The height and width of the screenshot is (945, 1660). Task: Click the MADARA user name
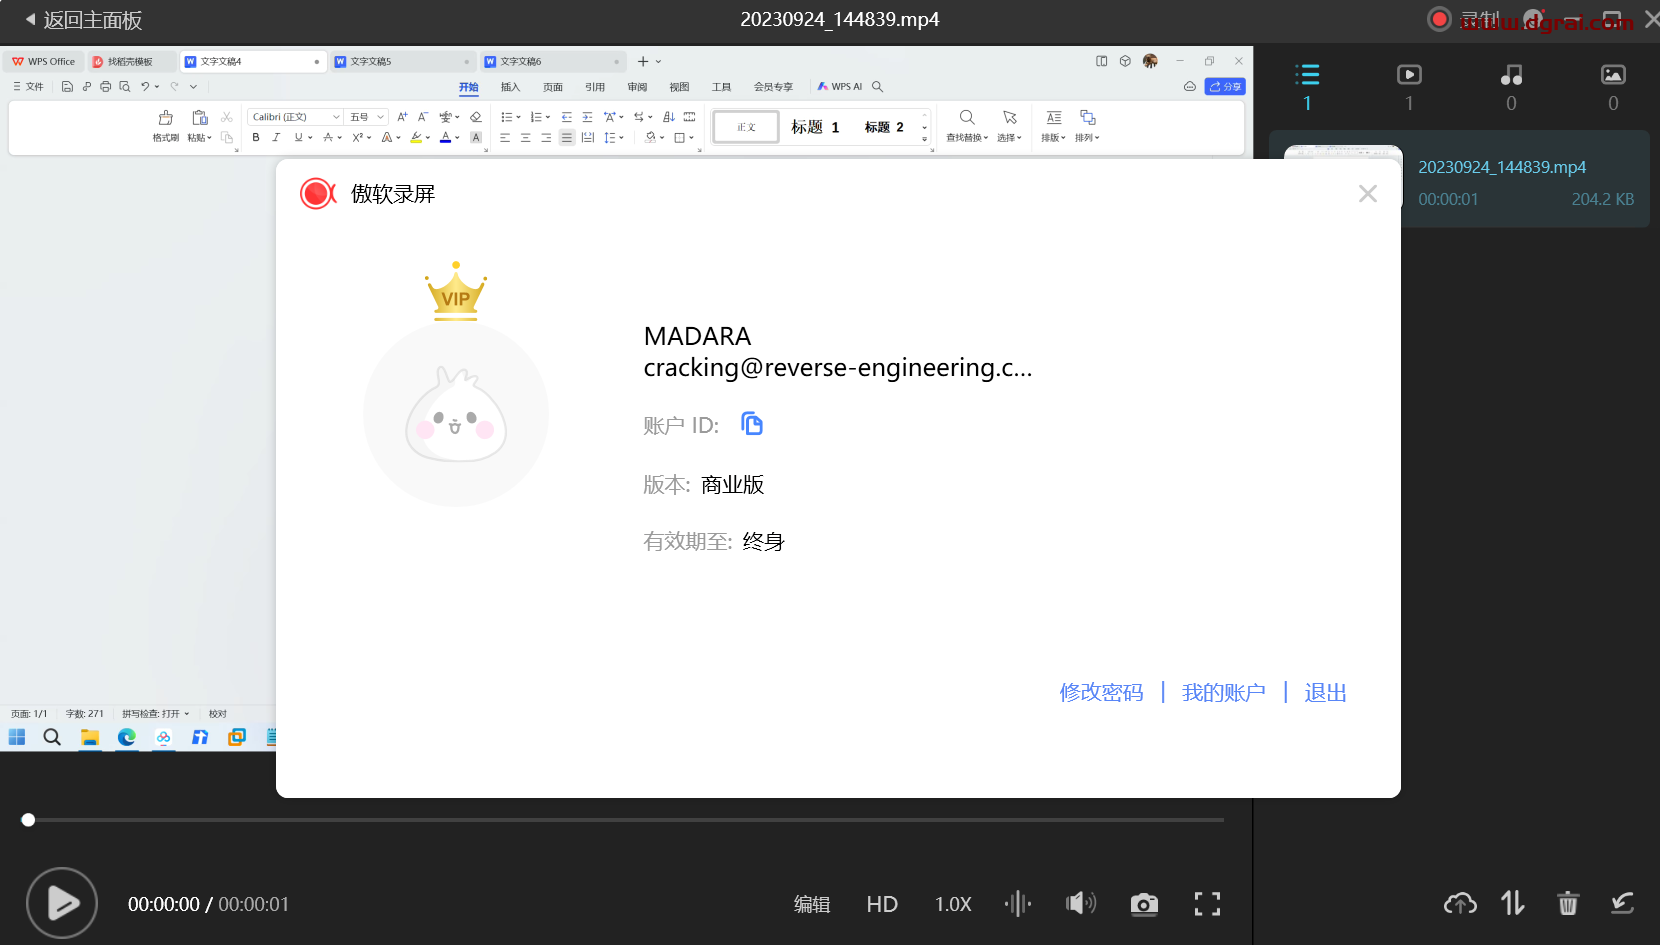tap(697, 336)
